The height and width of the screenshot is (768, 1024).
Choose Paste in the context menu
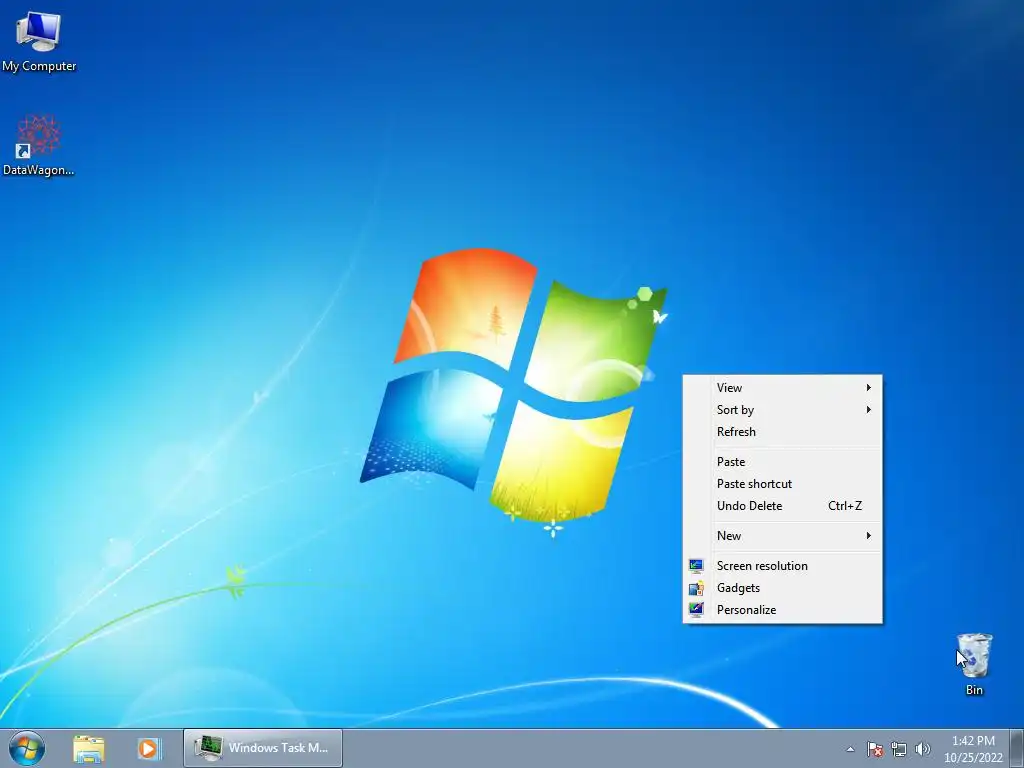782,462
